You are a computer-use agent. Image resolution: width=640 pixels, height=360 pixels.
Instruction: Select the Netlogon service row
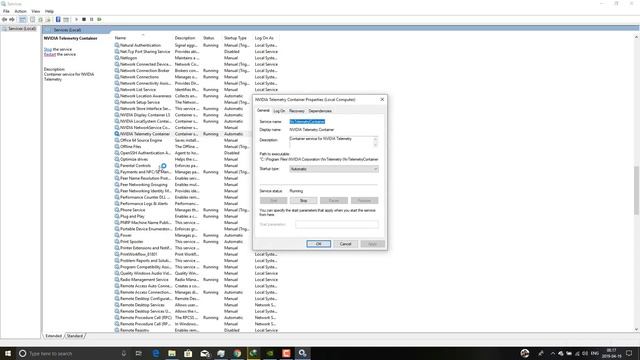[x=196, y=58]
